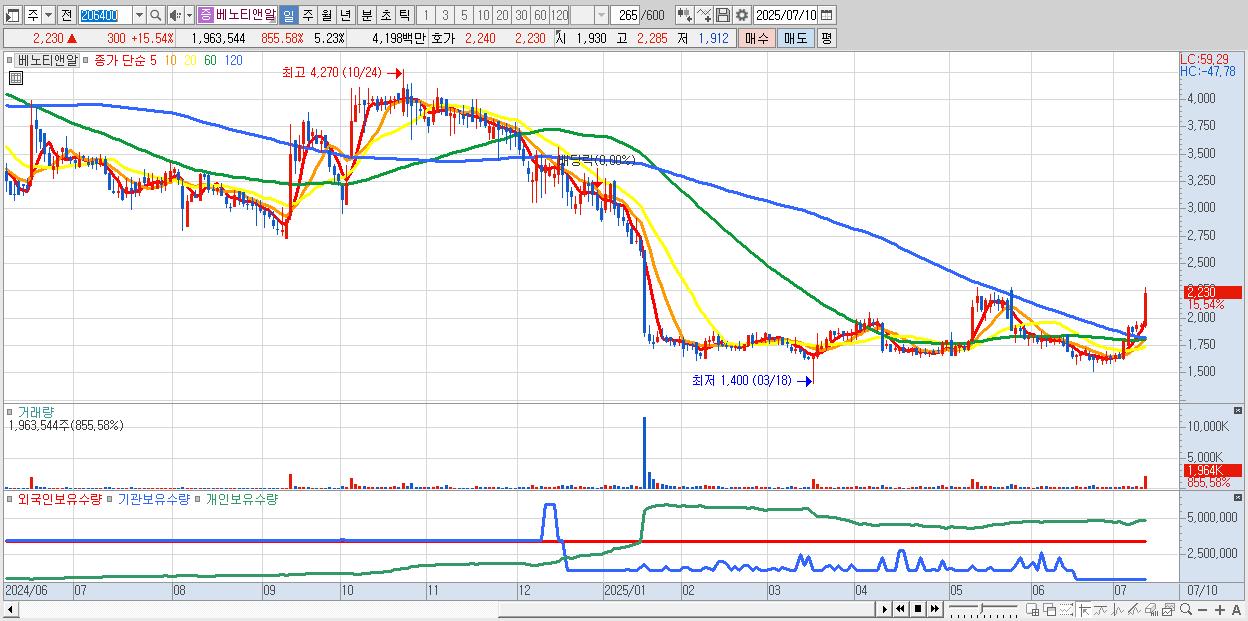Image resolution: width=1248 pixels, height=621 pixels.
Task: Click the 베노티앤알 chart legend label
Action: tap(47, 60)
